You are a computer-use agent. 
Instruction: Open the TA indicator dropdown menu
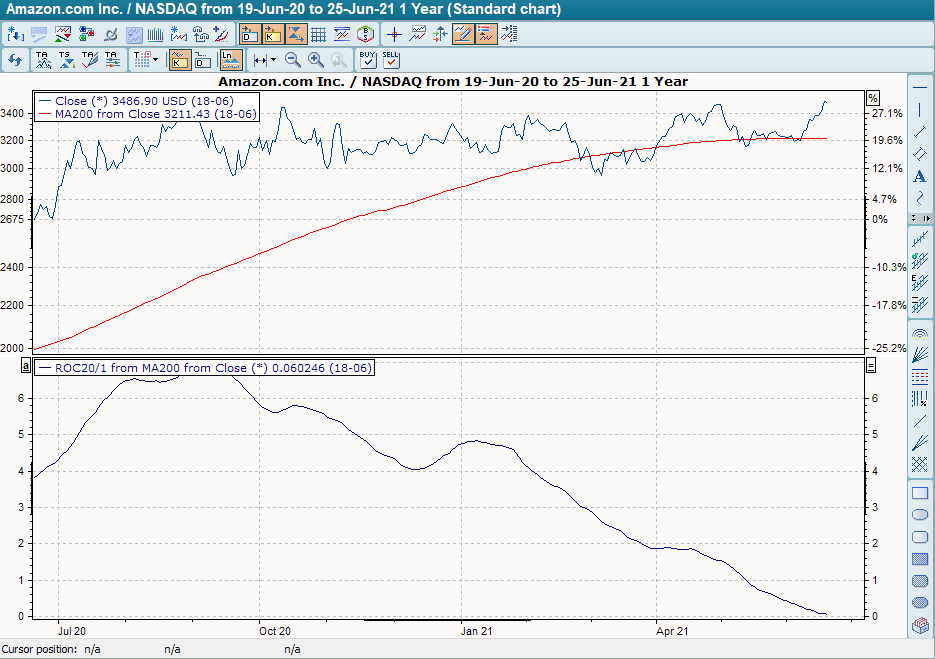pos(43,60)
